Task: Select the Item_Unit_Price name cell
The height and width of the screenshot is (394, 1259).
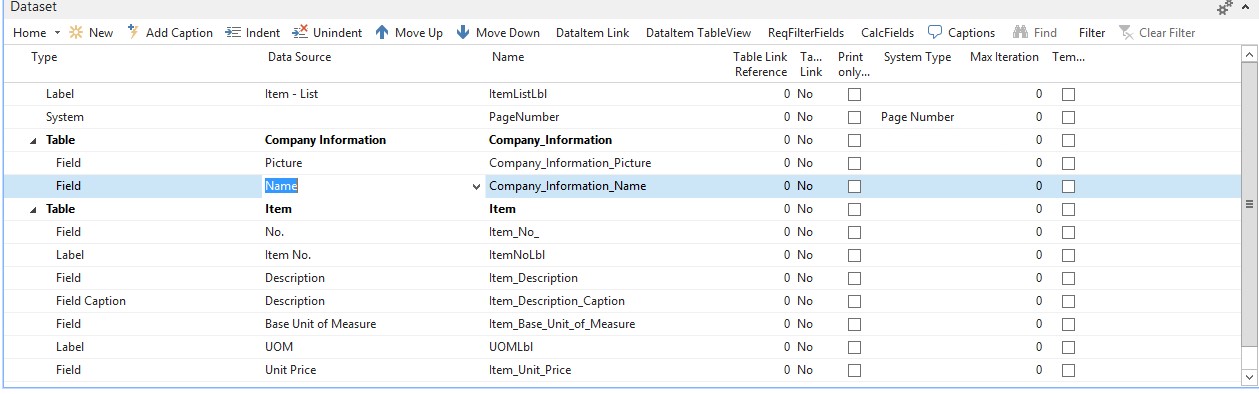Action: tap(530, 370)
